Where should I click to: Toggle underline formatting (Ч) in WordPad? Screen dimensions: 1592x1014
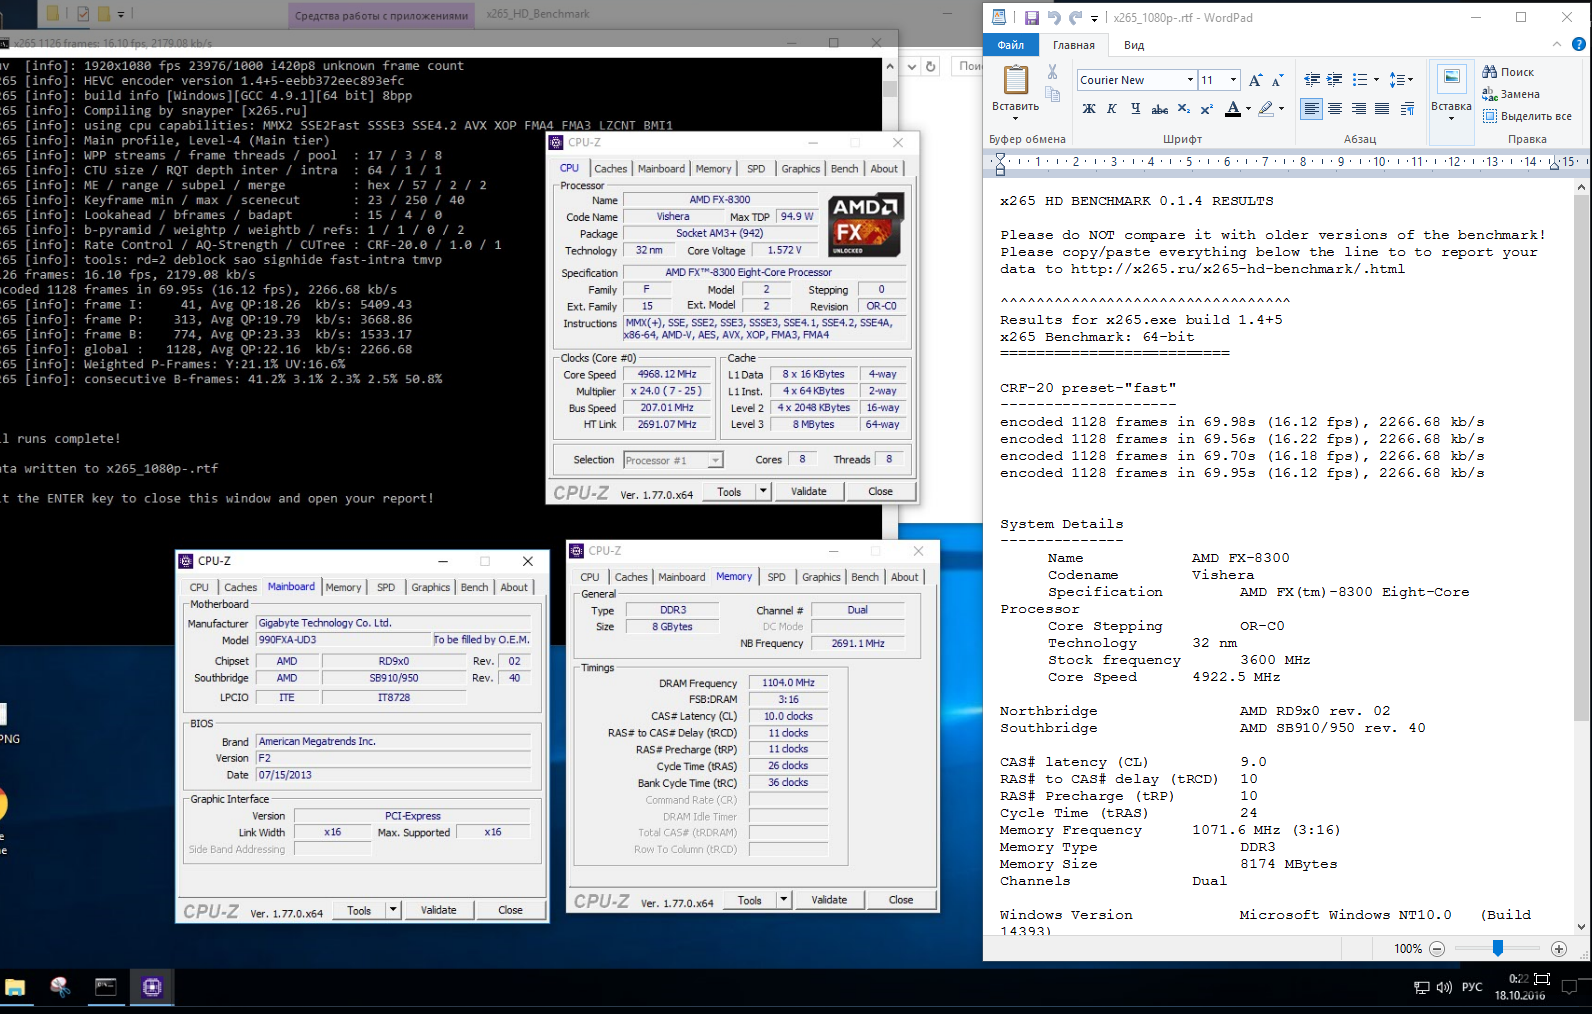pos(1135,109)
